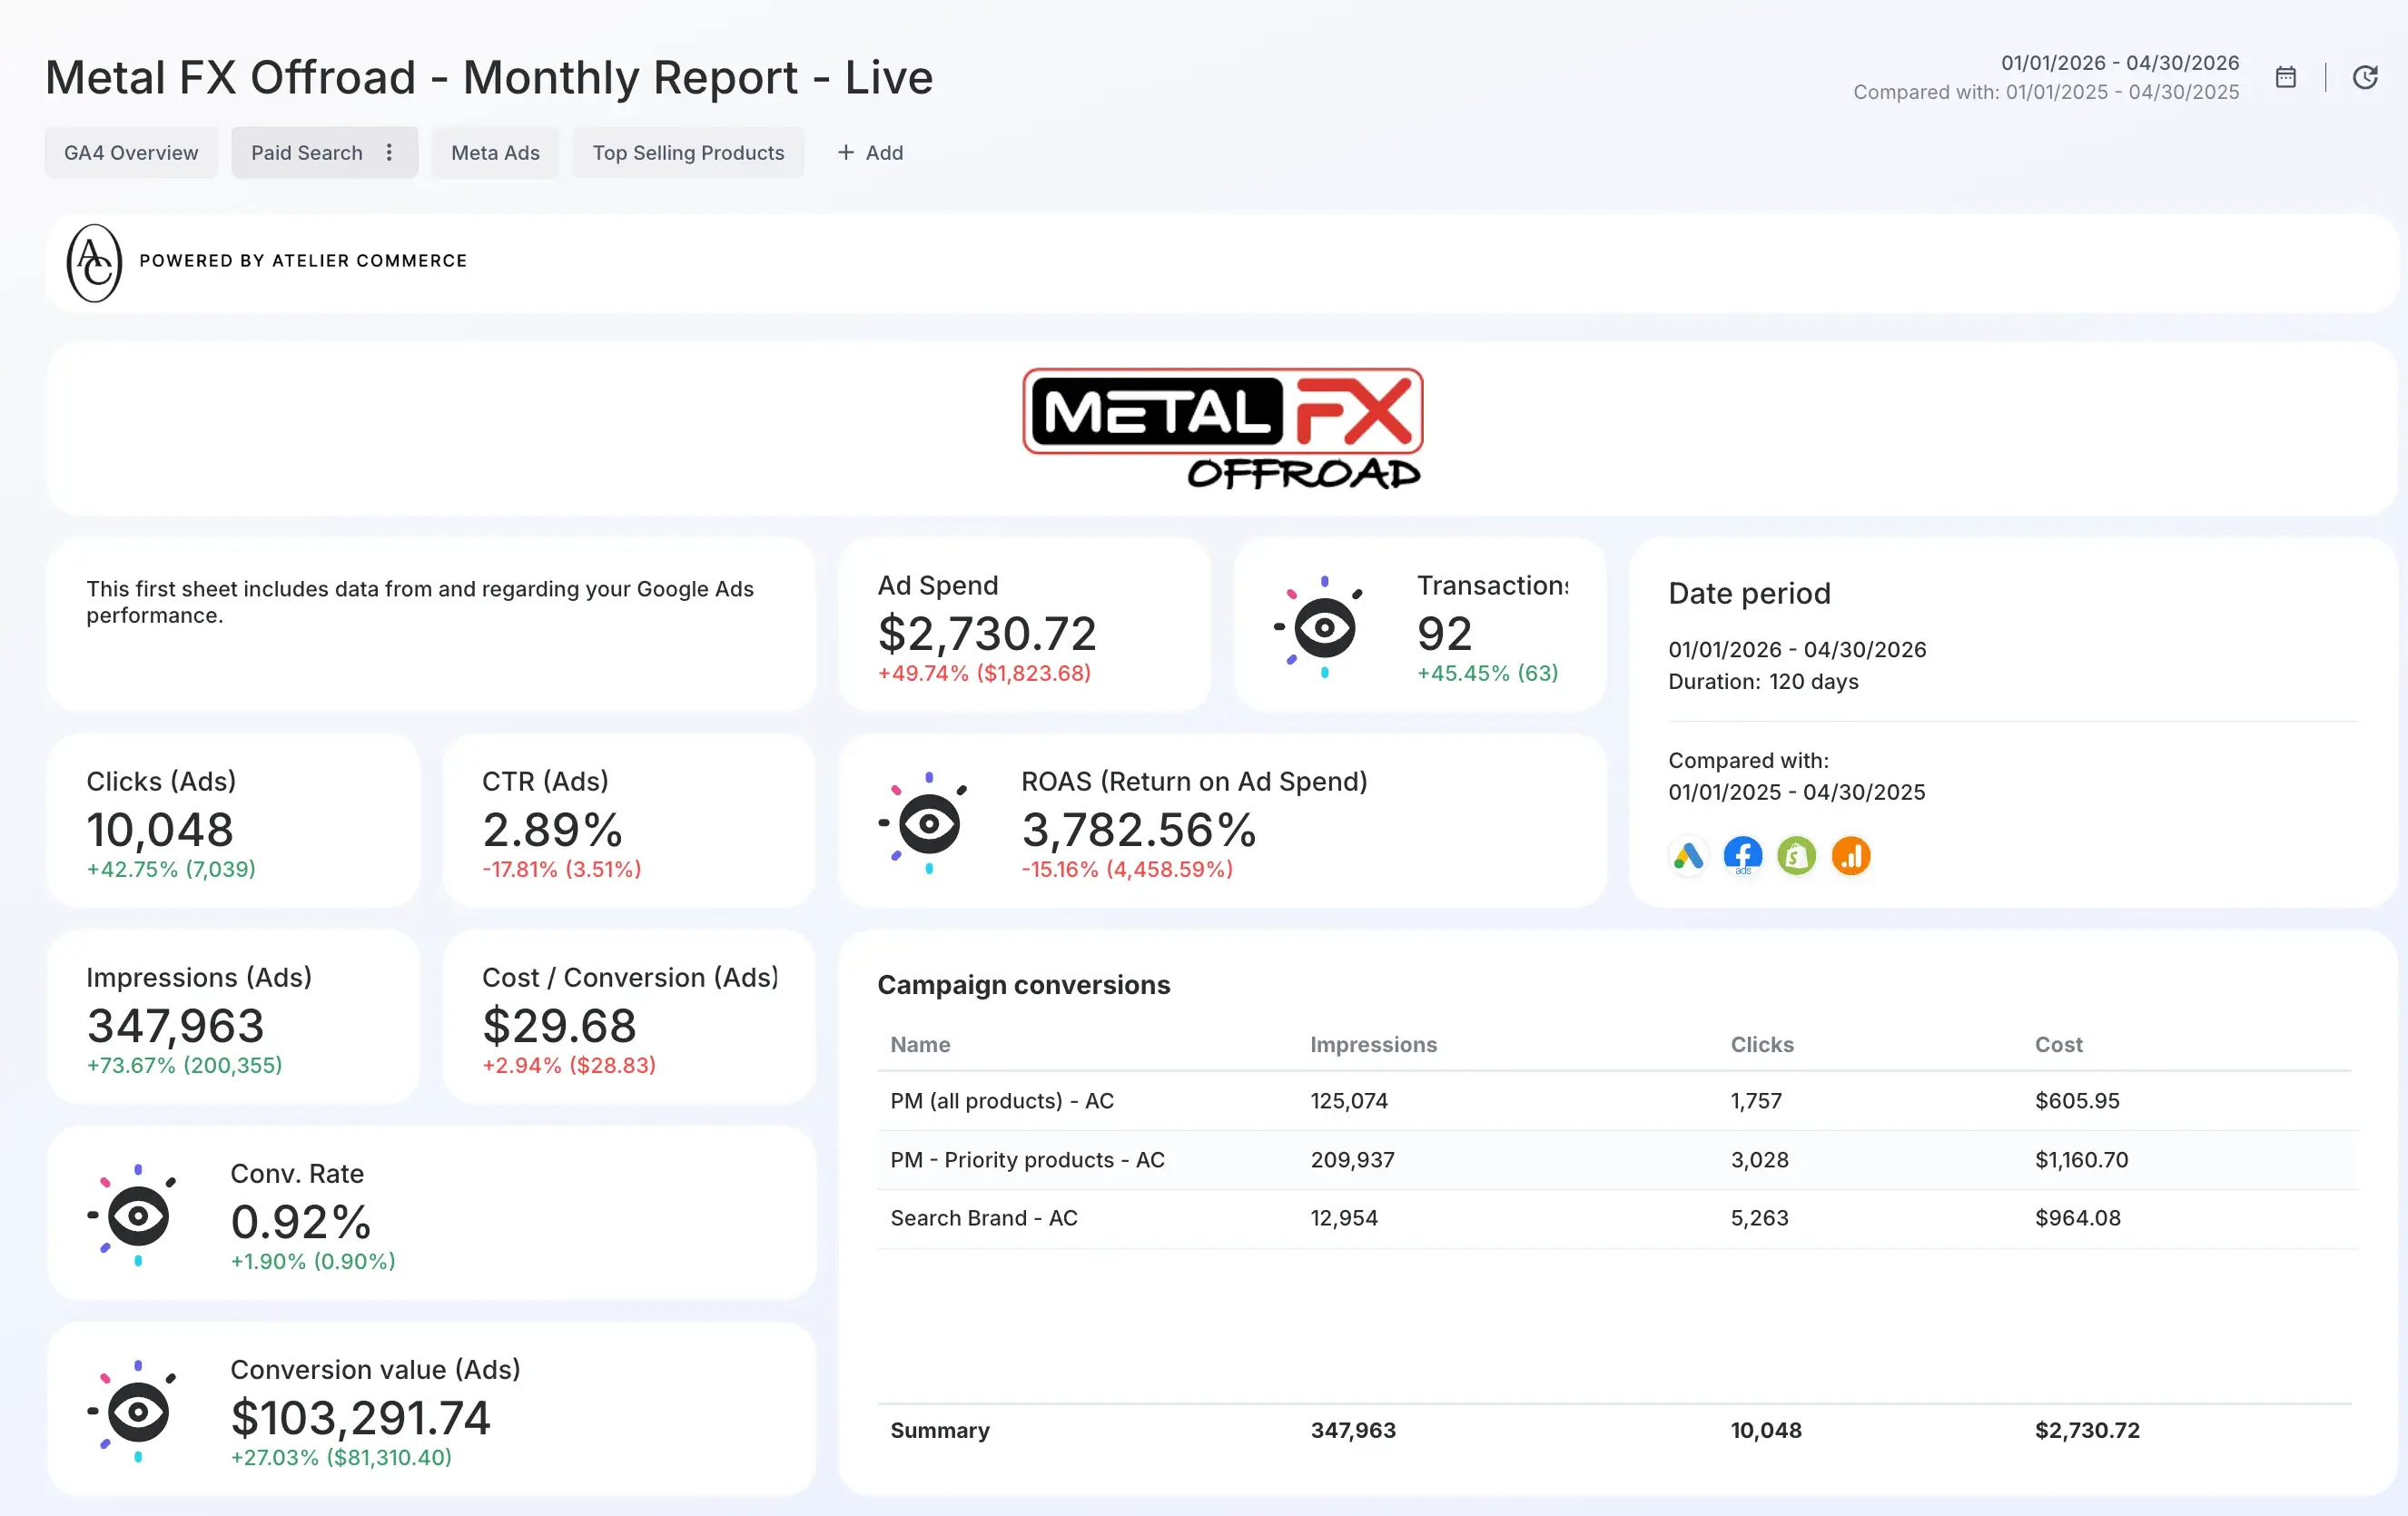Viewport: 2408px width, 1516px height.
Task: Click eye icon beside Conversion value
Action: tap(133, 1411)
